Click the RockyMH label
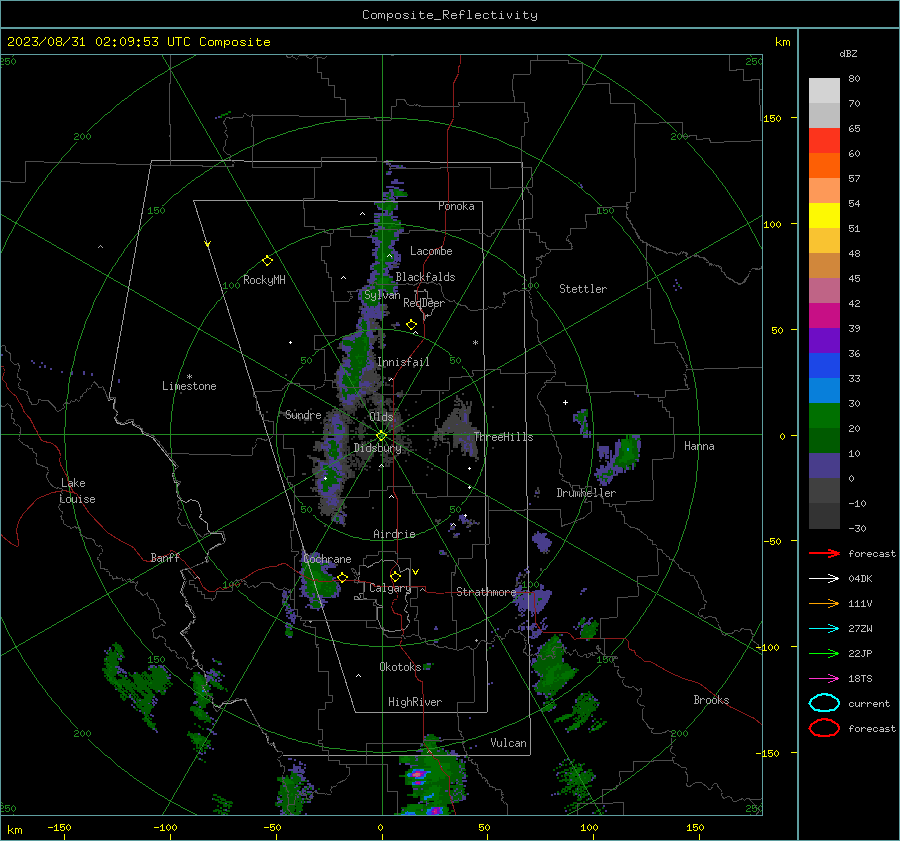 click(x=264, y=280)
